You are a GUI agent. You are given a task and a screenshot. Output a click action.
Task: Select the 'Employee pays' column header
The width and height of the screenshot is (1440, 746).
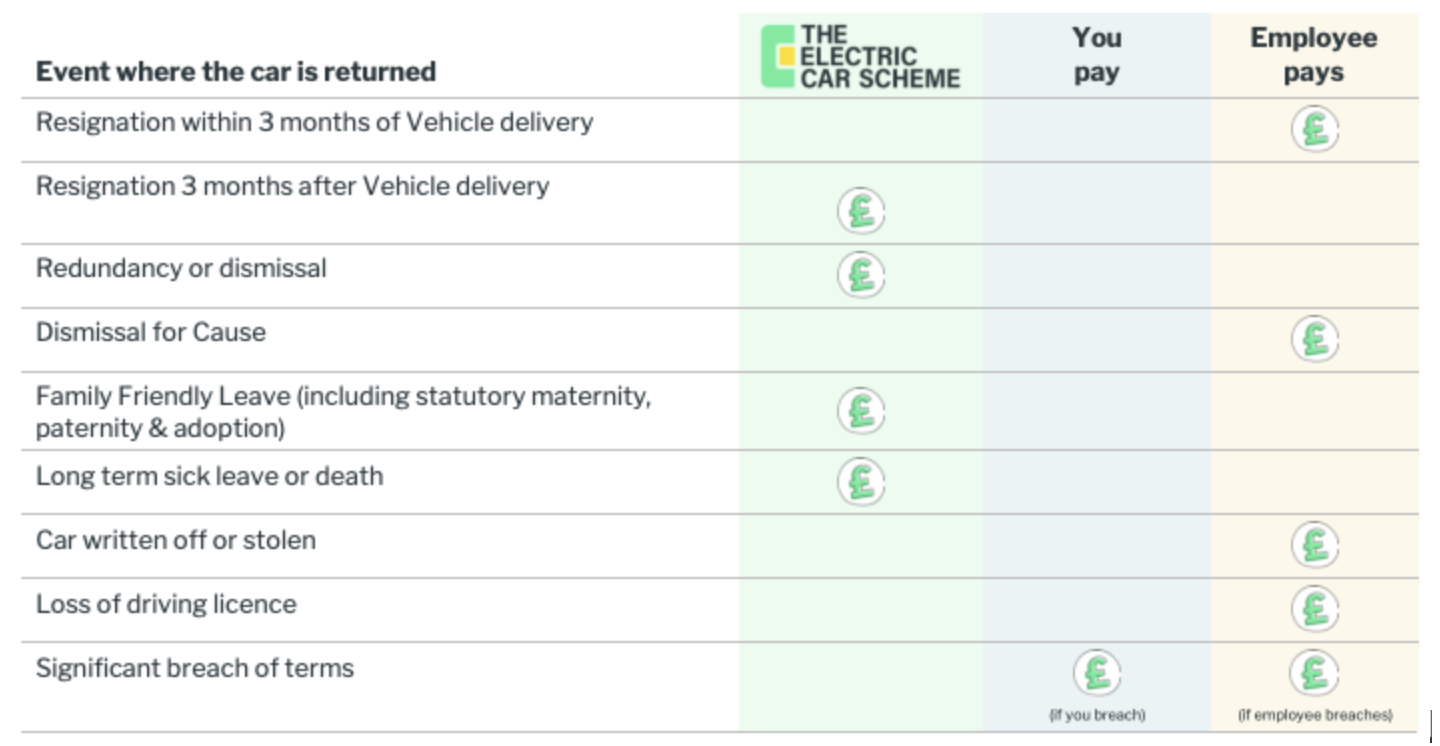pos(1314,55)
